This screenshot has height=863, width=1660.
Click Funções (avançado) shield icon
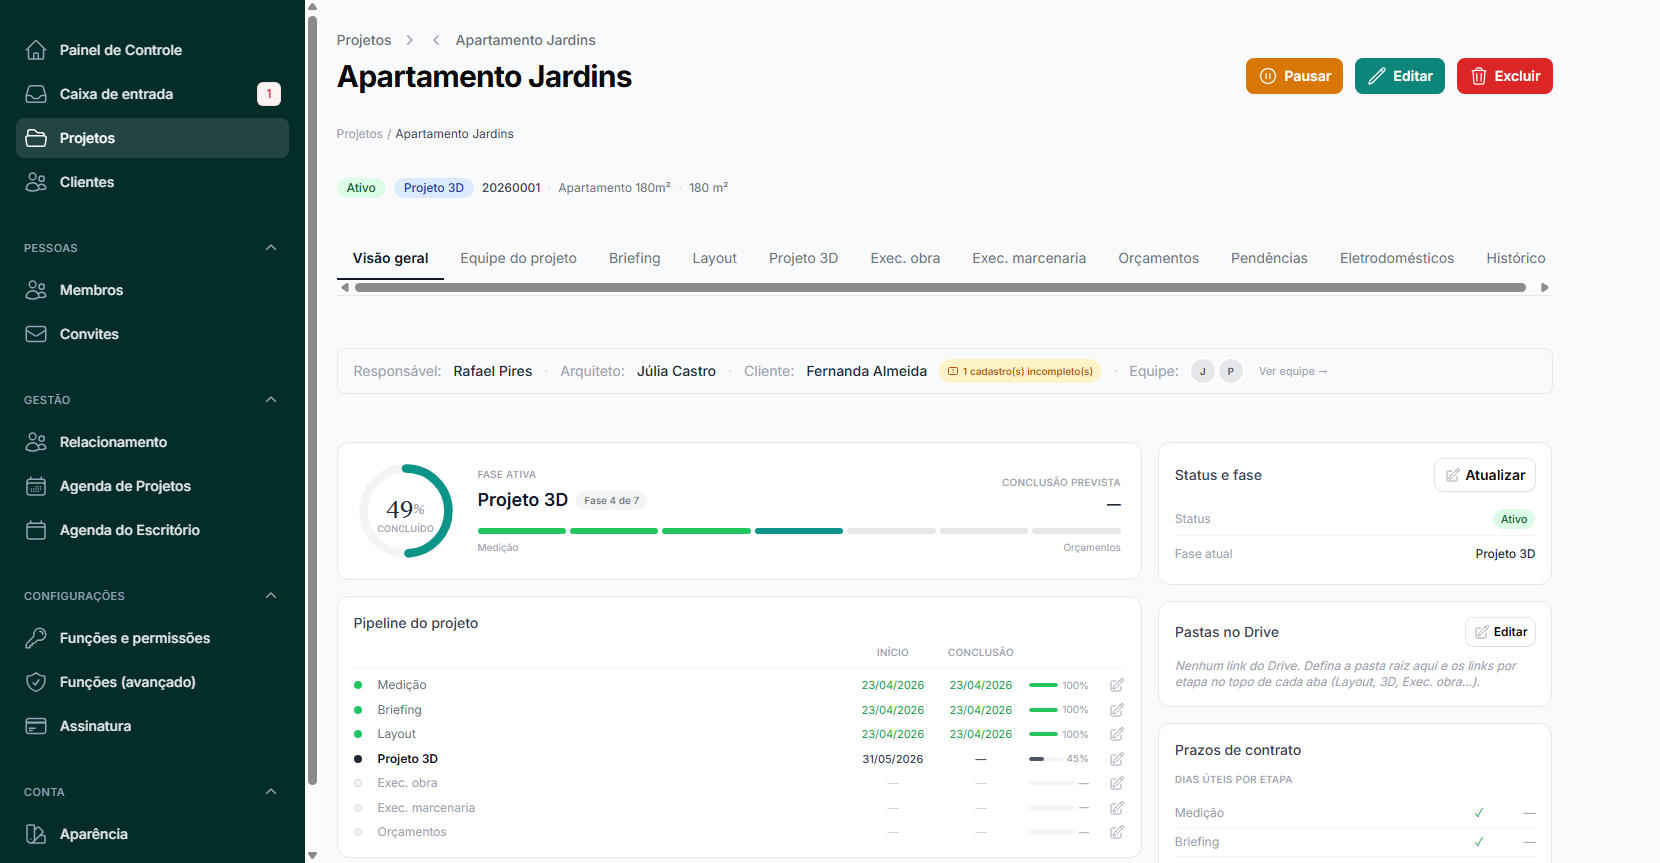pyautogui.click(x=36, y=682)
